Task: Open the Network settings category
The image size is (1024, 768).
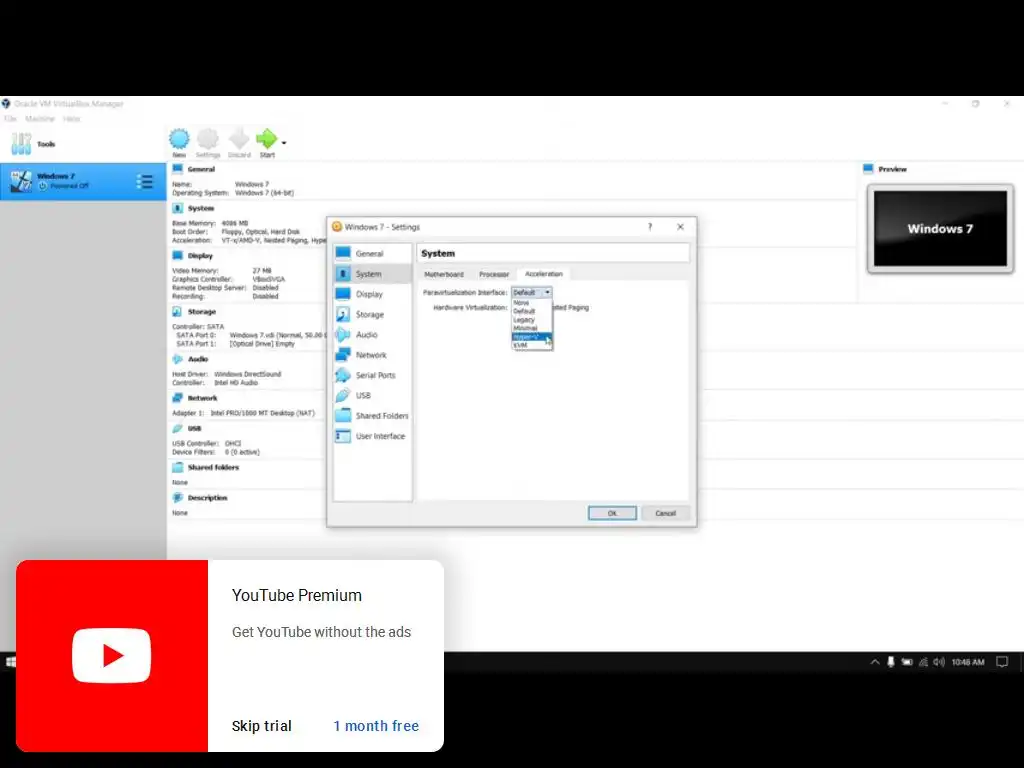Action: point(372,355)
